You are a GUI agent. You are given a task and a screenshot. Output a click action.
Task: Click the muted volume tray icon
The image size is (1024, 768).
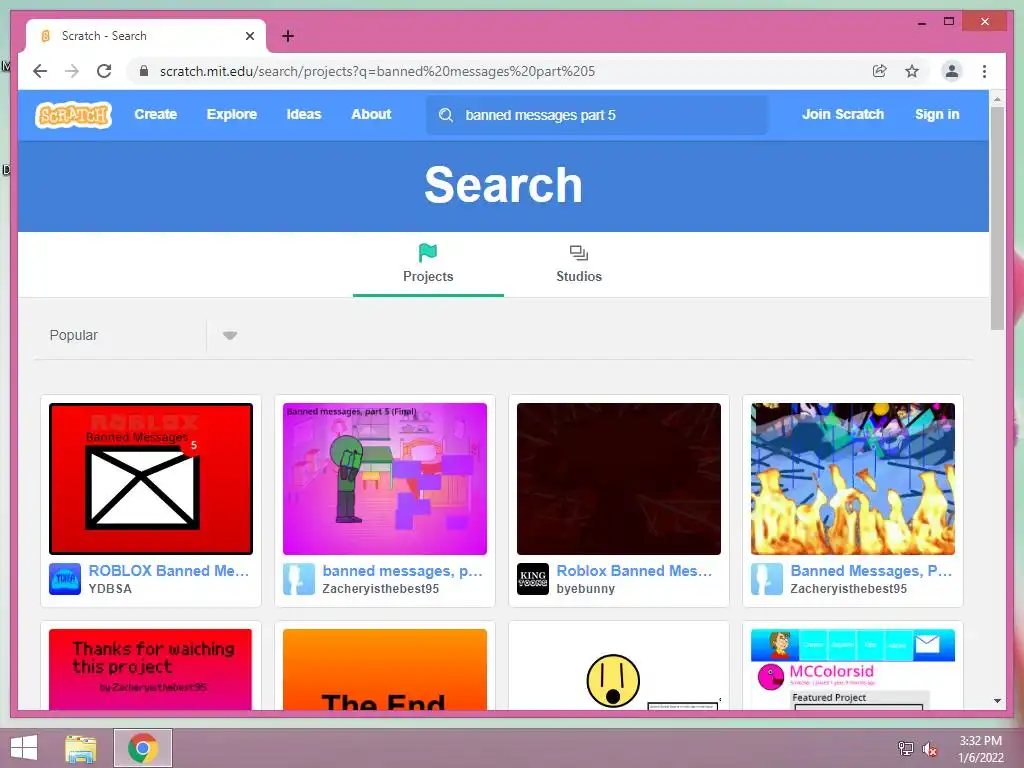(930, 749)
